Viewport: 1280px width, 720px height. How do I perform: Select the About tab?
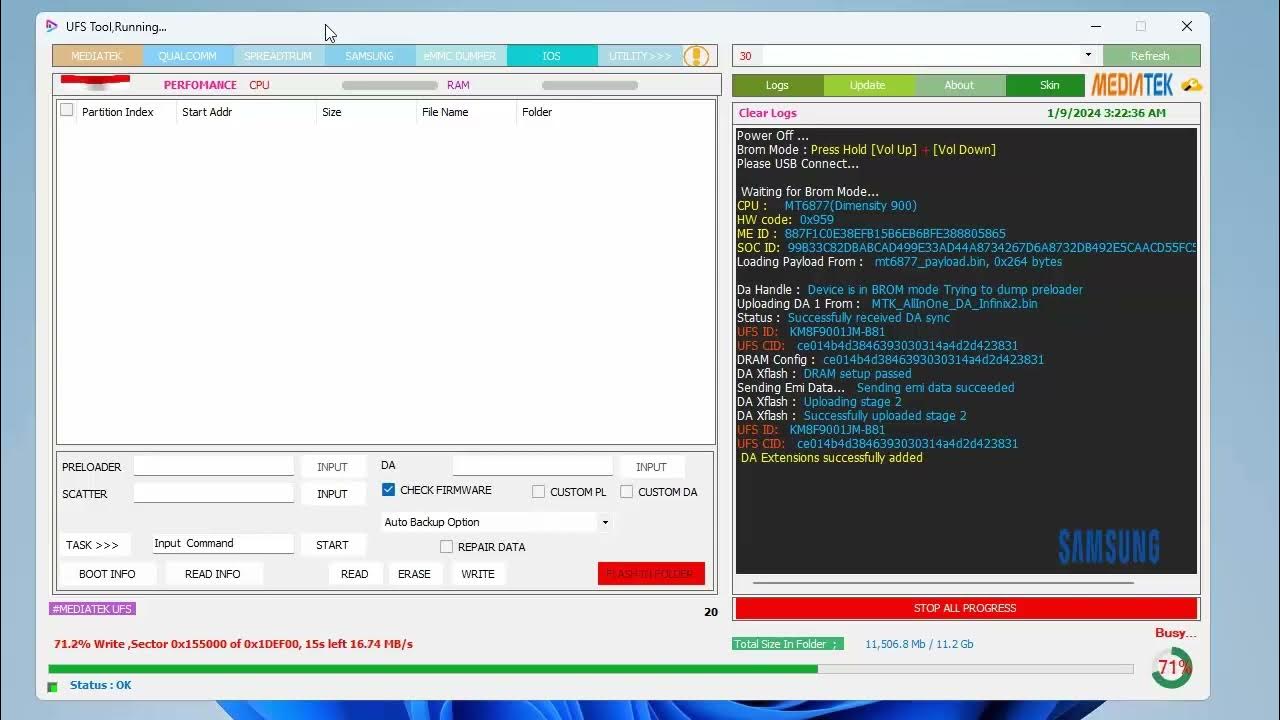(959, 85)
